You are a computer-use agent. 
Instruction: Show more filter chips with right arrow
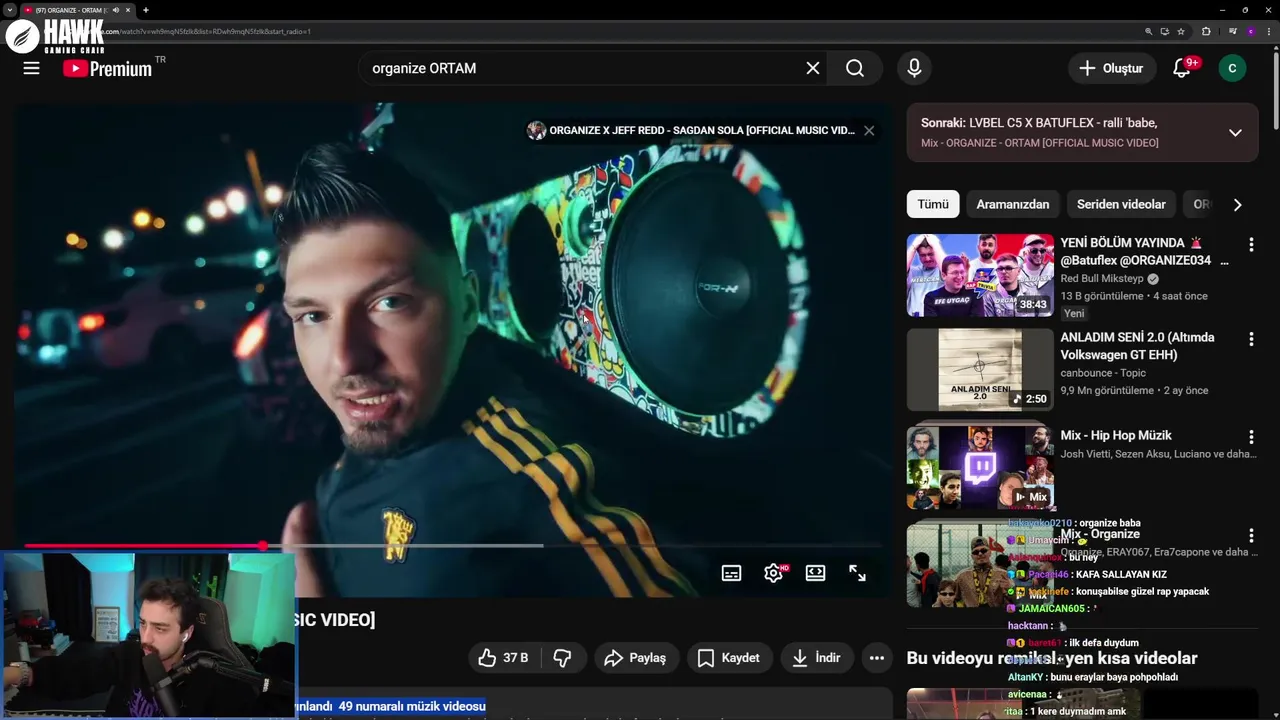coord(1237,204)
